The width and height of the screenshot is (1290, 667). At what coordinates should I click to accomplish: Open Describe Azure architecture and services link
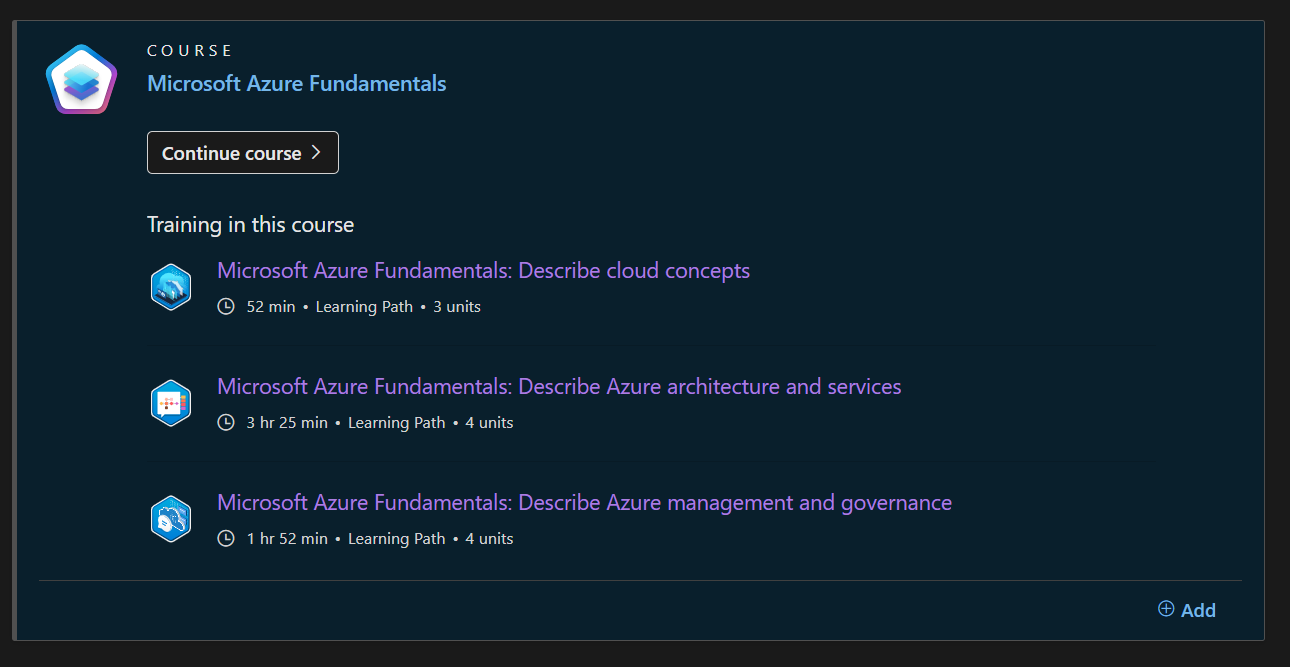click(x=559, y=387)
